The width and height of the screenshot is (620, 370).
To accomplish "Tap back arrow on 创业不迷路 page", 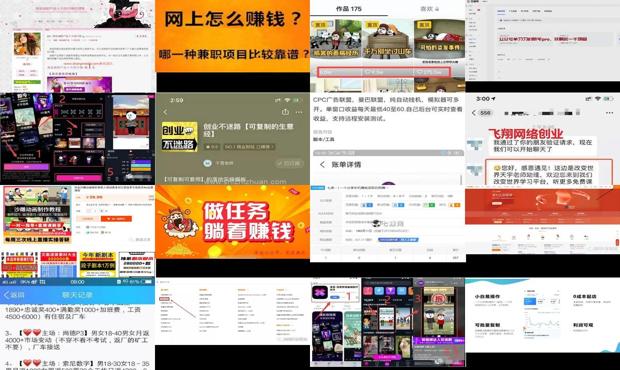I will tap(165, 112).
